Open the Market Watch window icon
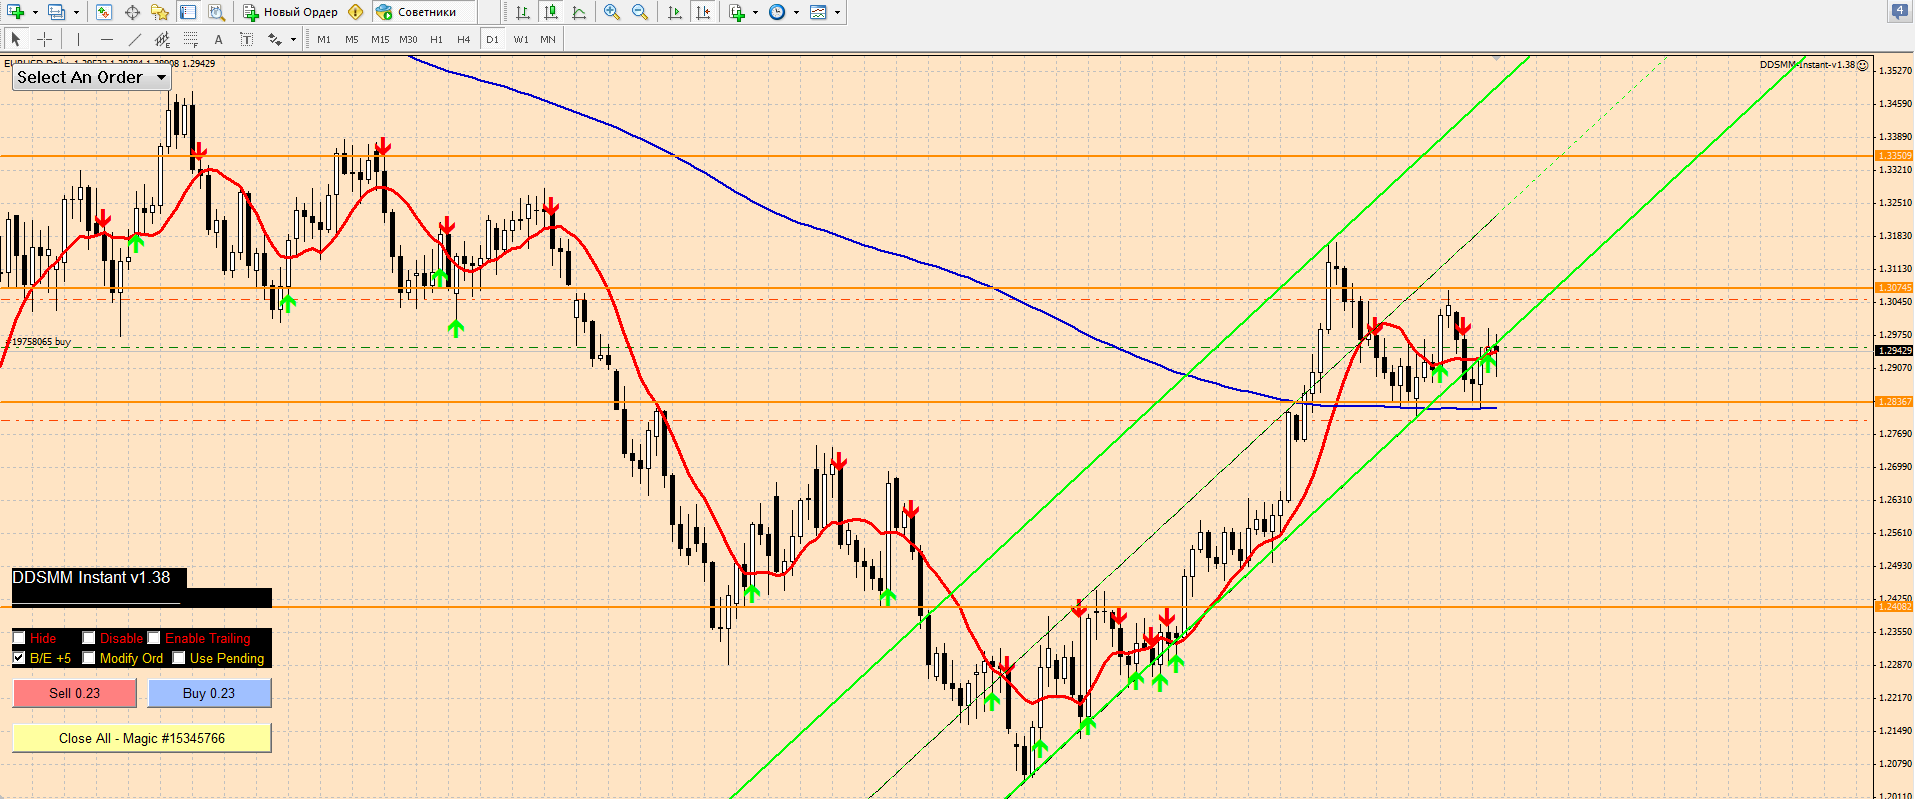This screenshot has height=799, width=1915. 104,12
